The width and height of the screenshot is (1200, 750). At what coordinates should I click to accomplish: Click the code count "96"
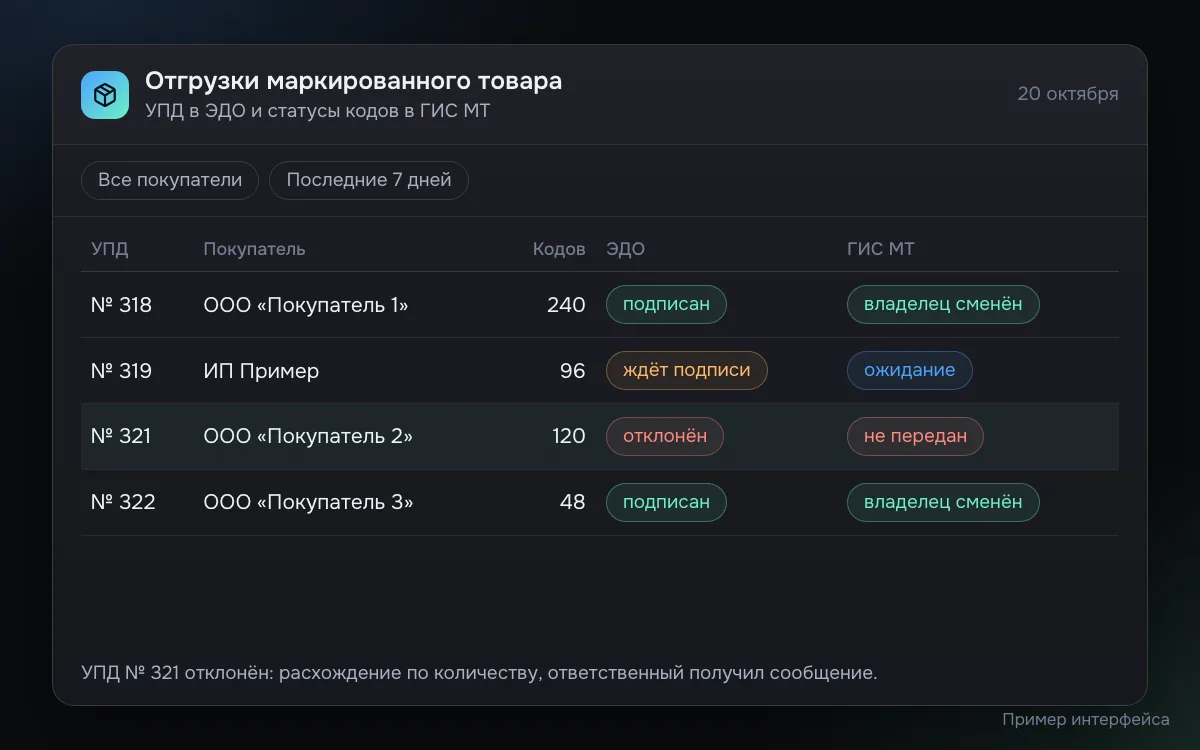pos(573,371)
